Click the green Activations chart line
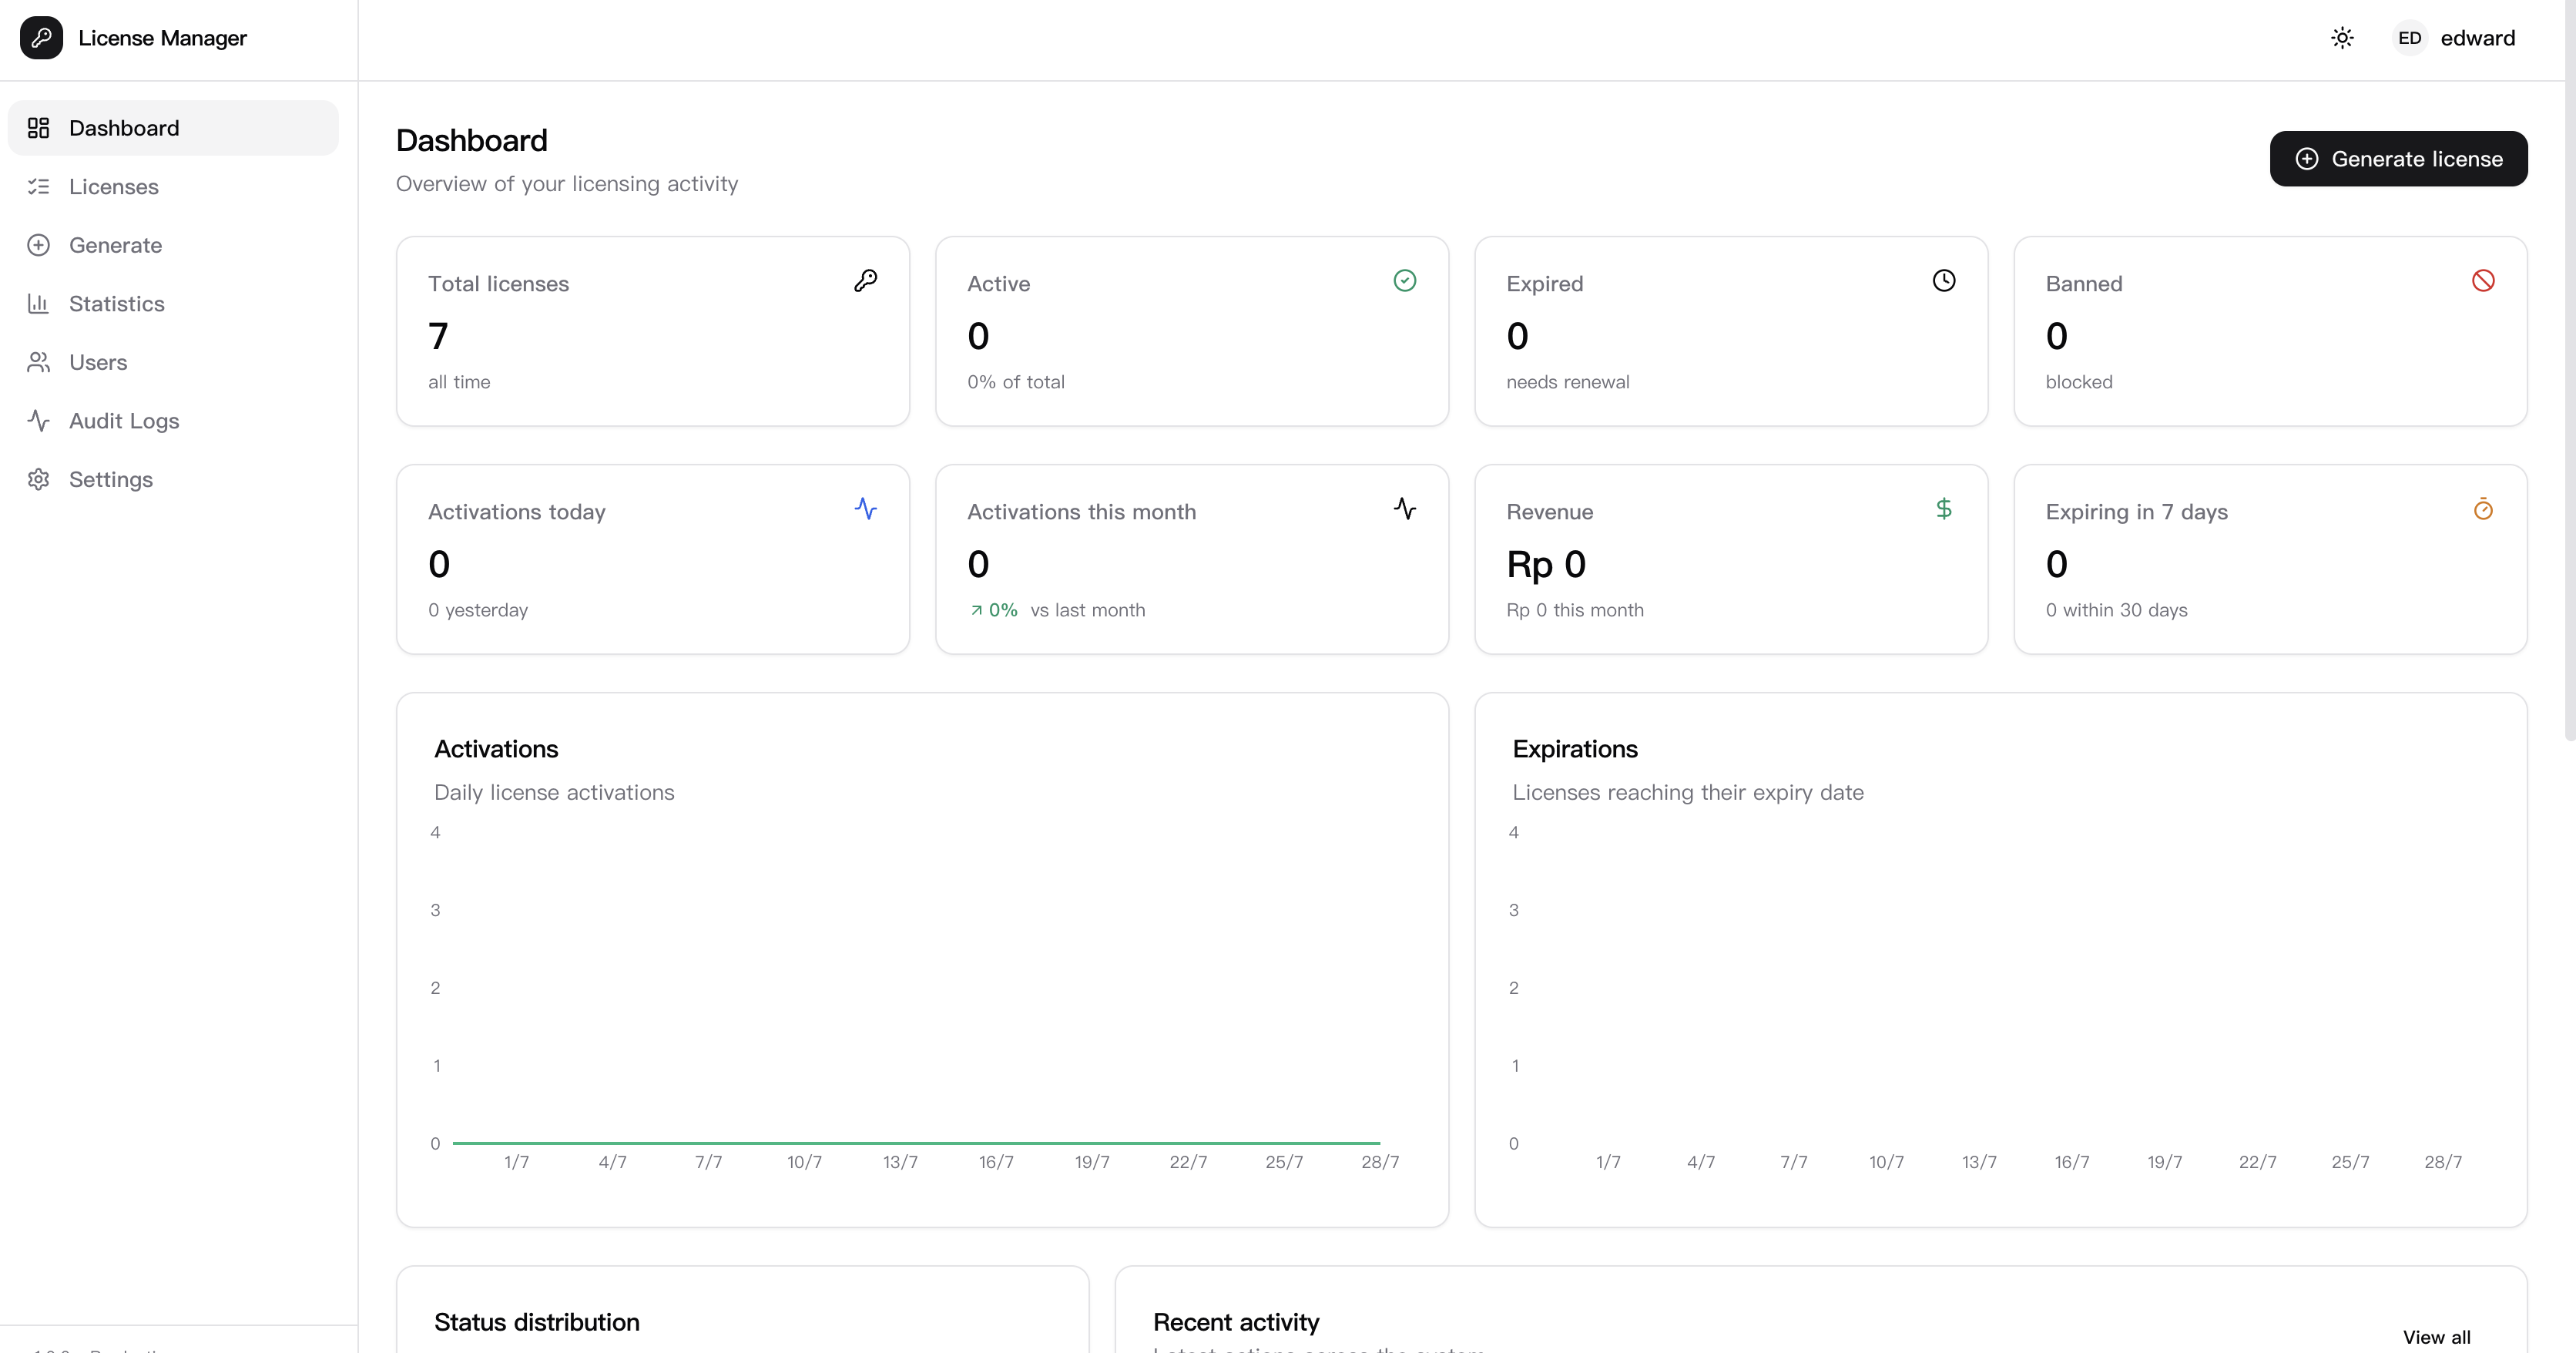Image resolution: width=2576 pixels, height=1353 pixels. click(x=916, y=1142)
